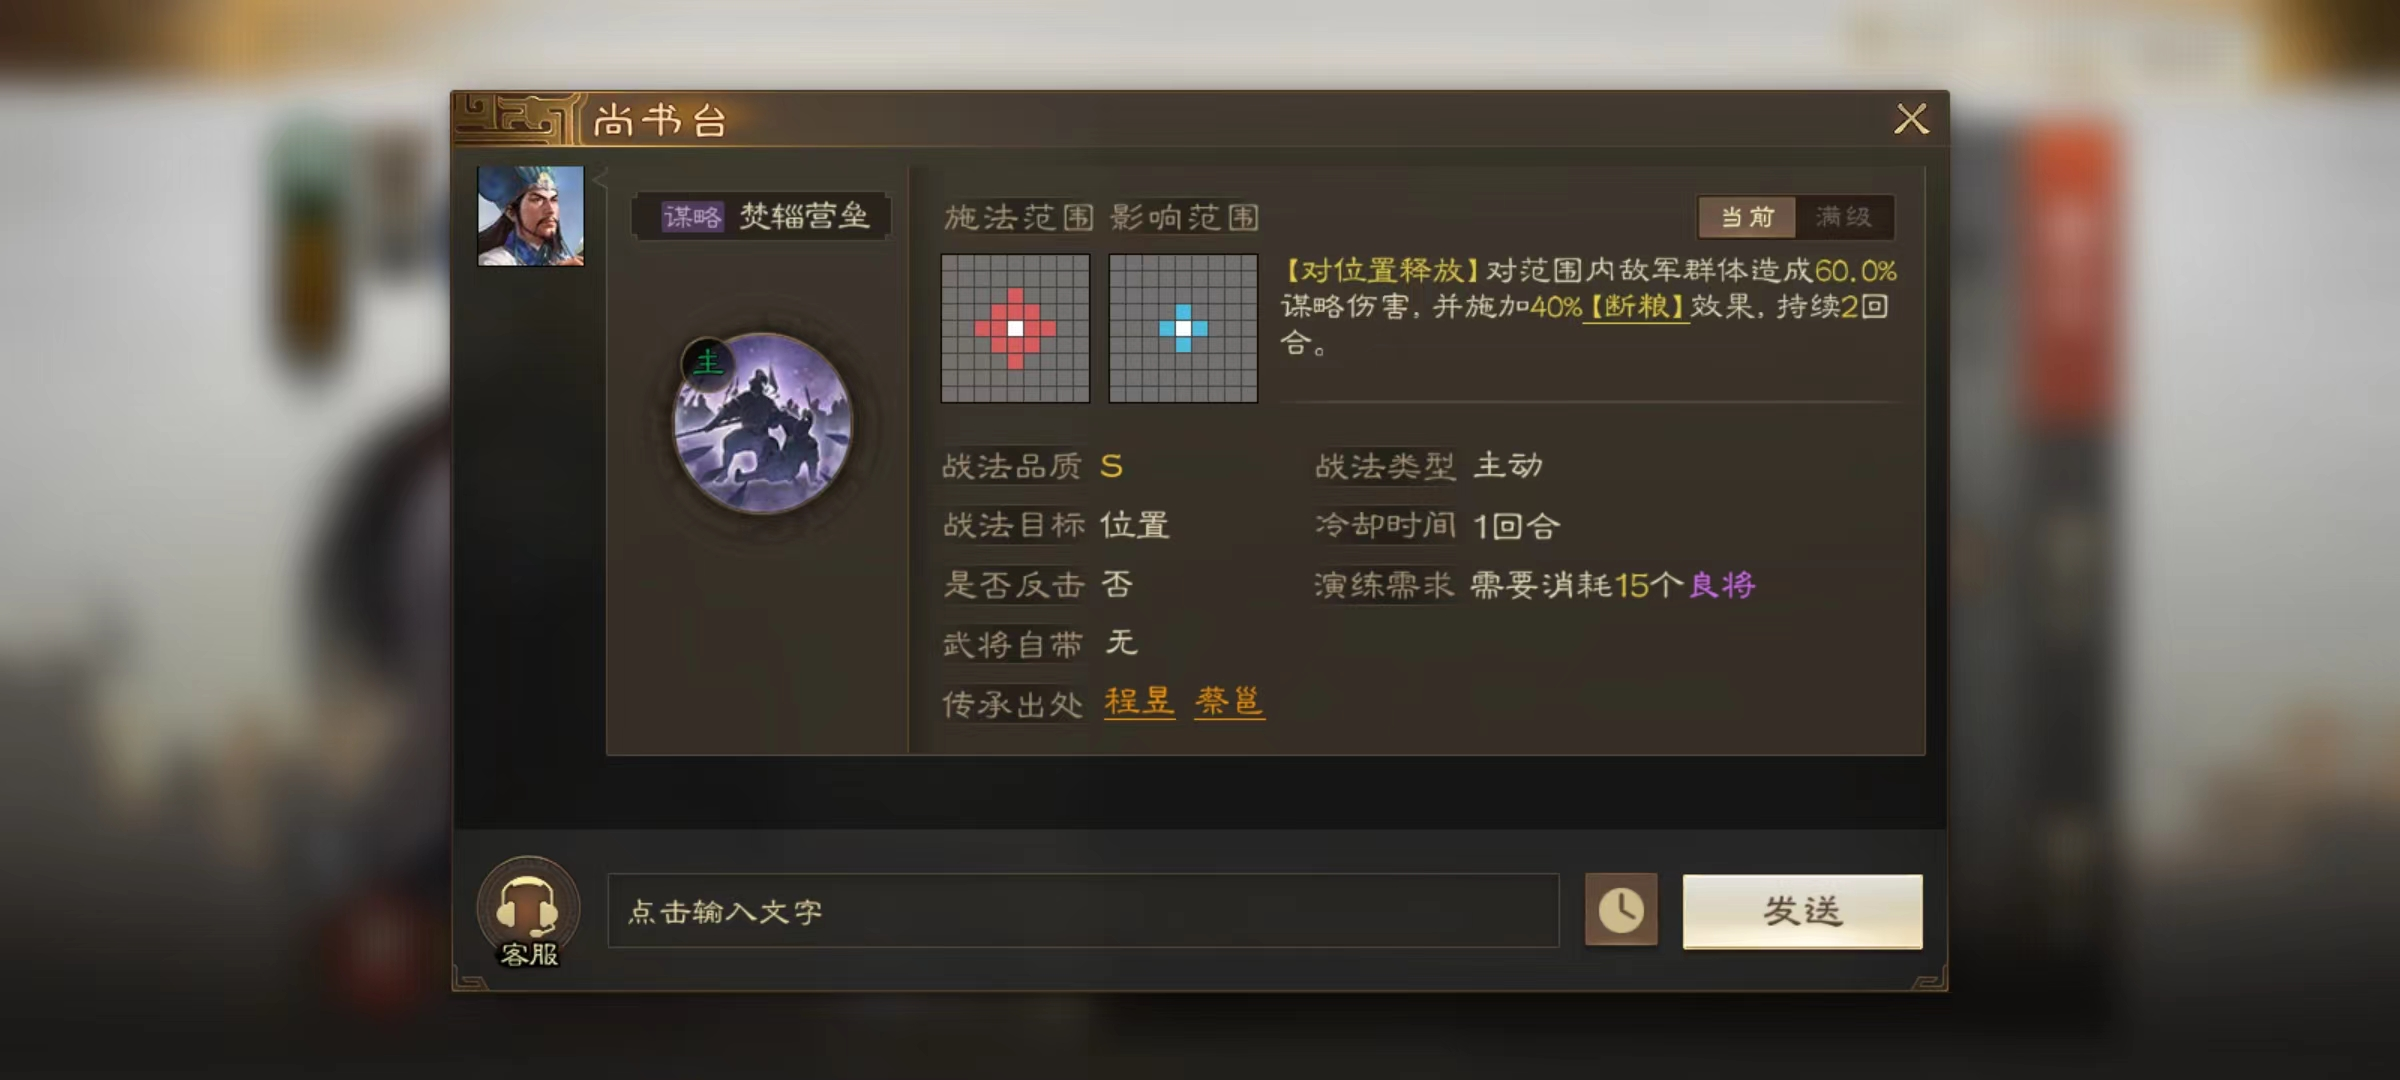Click the 焚辎营垒 skill name label
The image size is (2400, 1080).
pyautogui.click(x=804, y=216)
